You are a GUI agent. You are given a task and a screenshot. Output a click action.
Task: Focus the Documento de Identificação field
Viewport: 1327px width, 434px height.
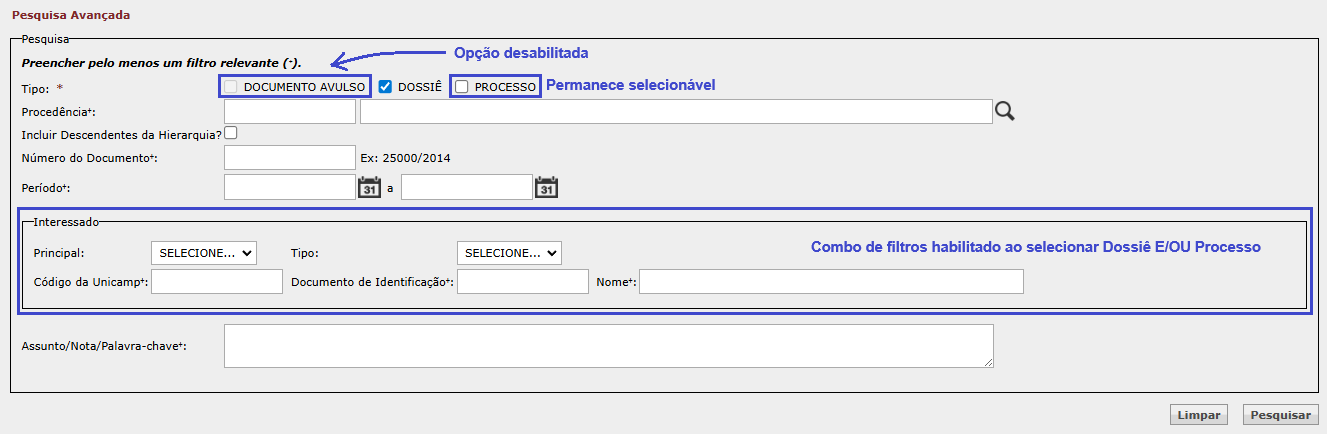tap(523, 282)
